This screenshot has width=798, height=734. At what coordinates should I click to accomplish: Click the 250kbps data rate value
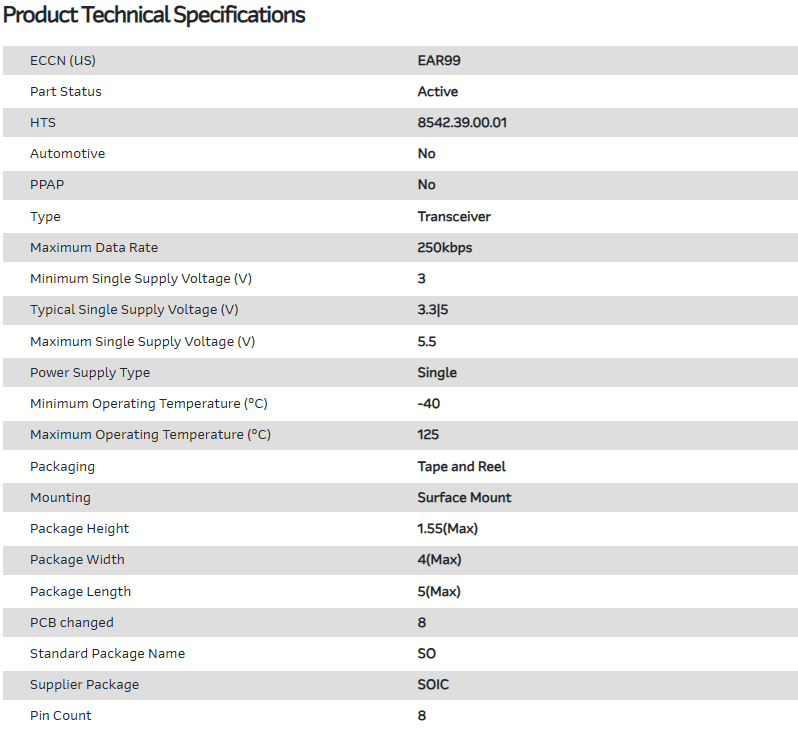(445, 247)
